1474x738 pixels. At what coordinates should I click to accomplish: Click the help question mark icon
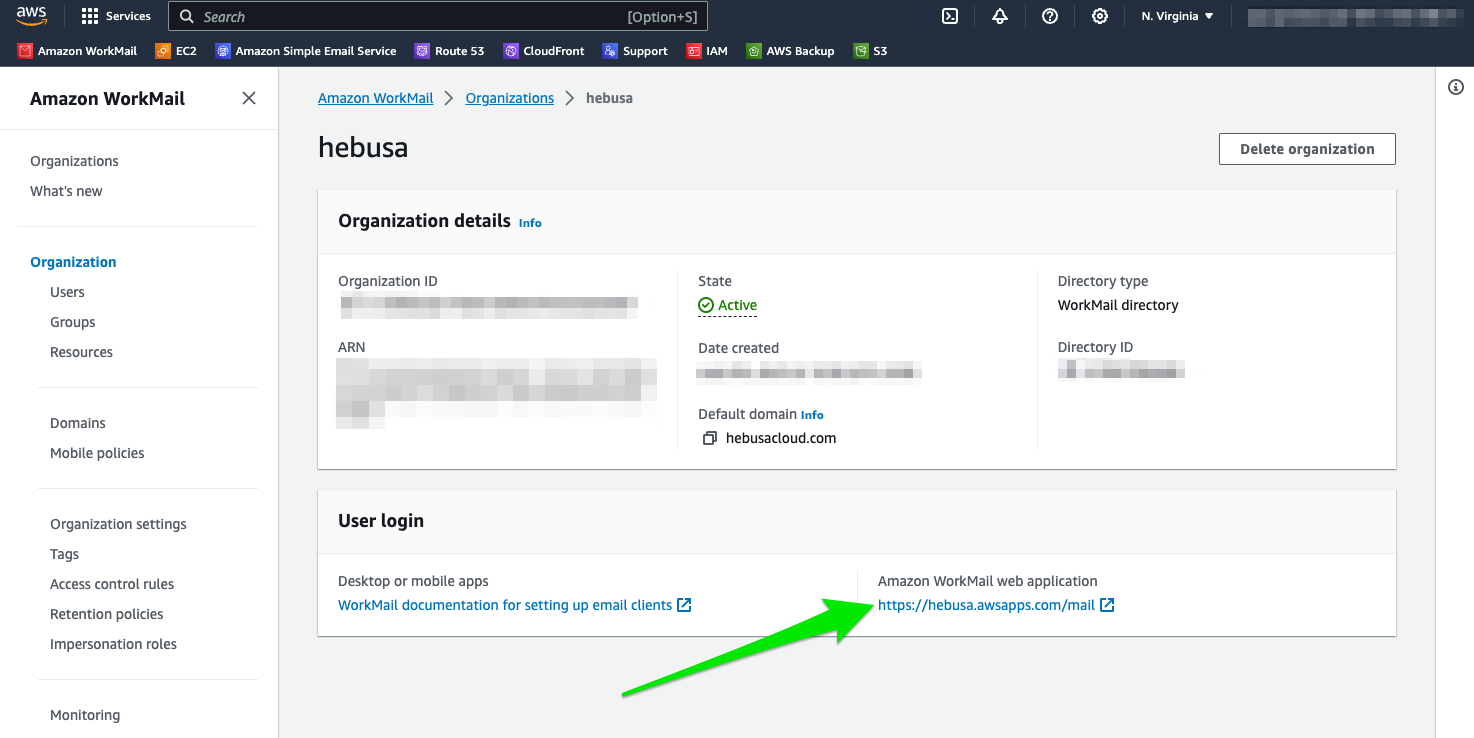1050,16
